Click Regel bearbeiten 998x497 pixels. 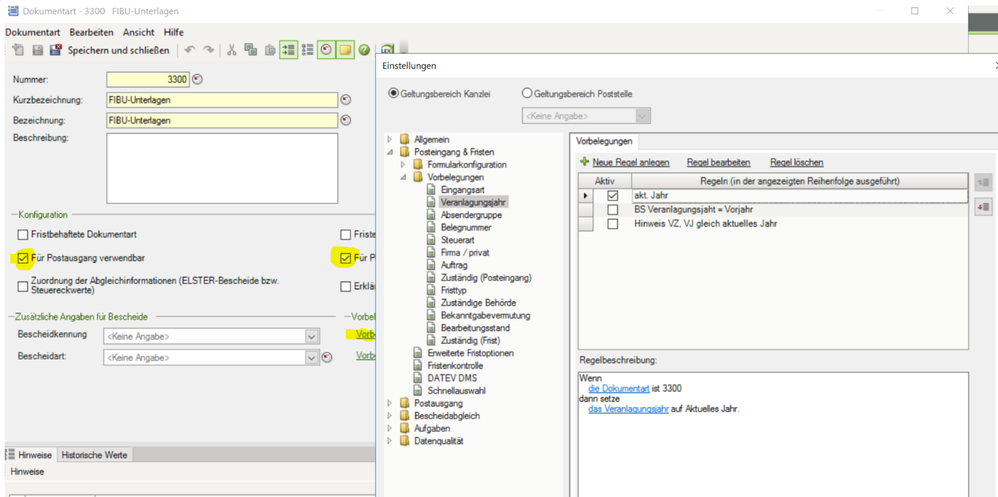pyautogui.click(x=719, y=163)
